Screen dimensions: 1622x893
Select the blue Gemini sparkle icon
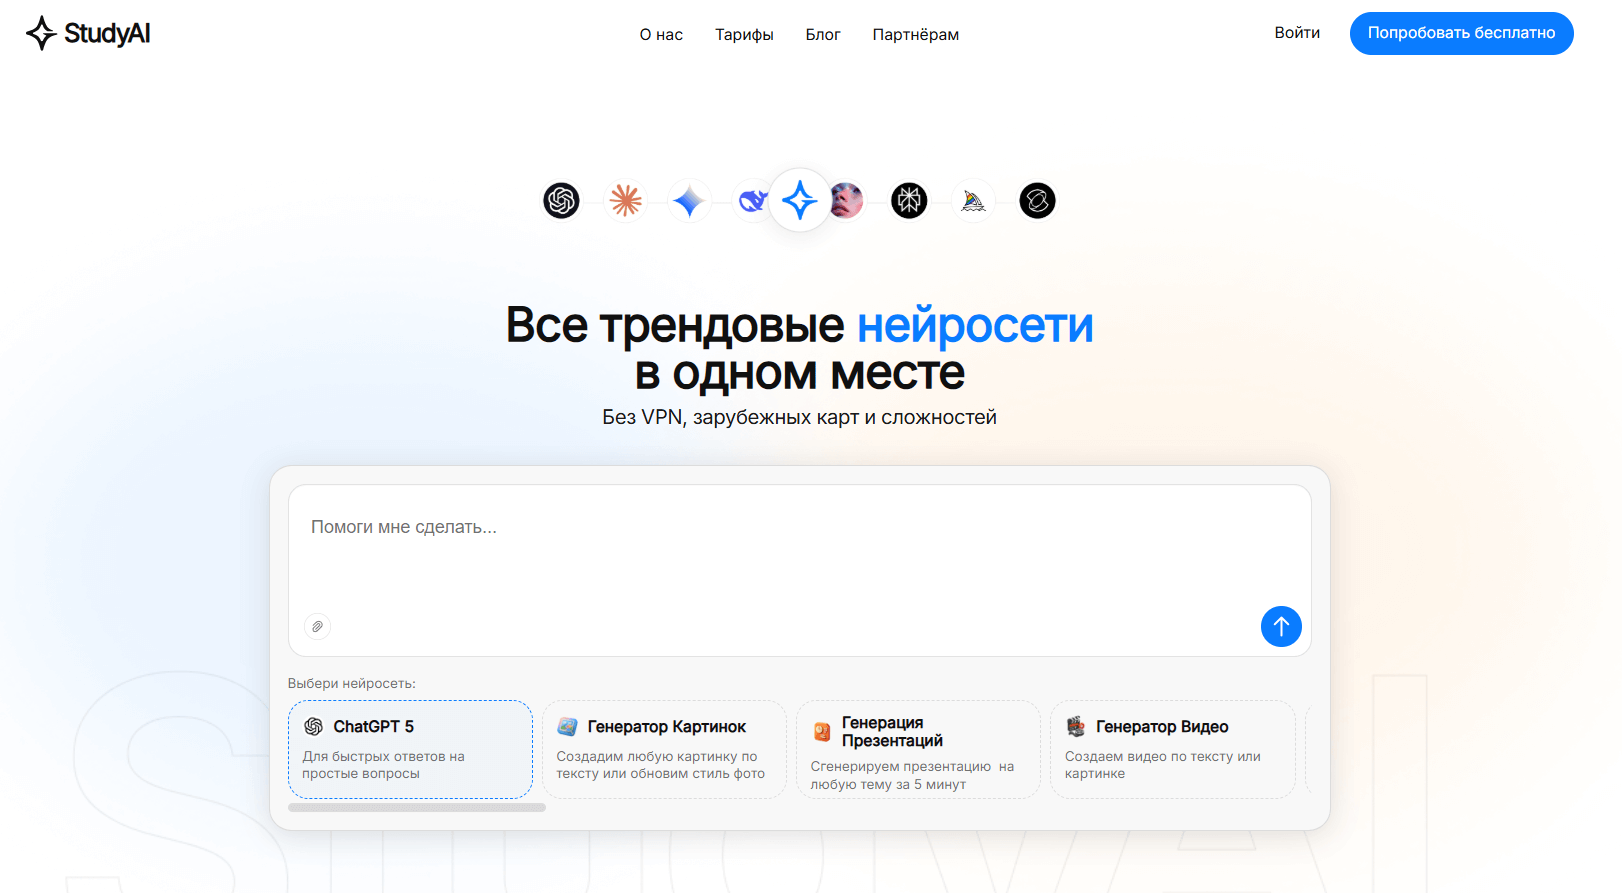(689, 201)
